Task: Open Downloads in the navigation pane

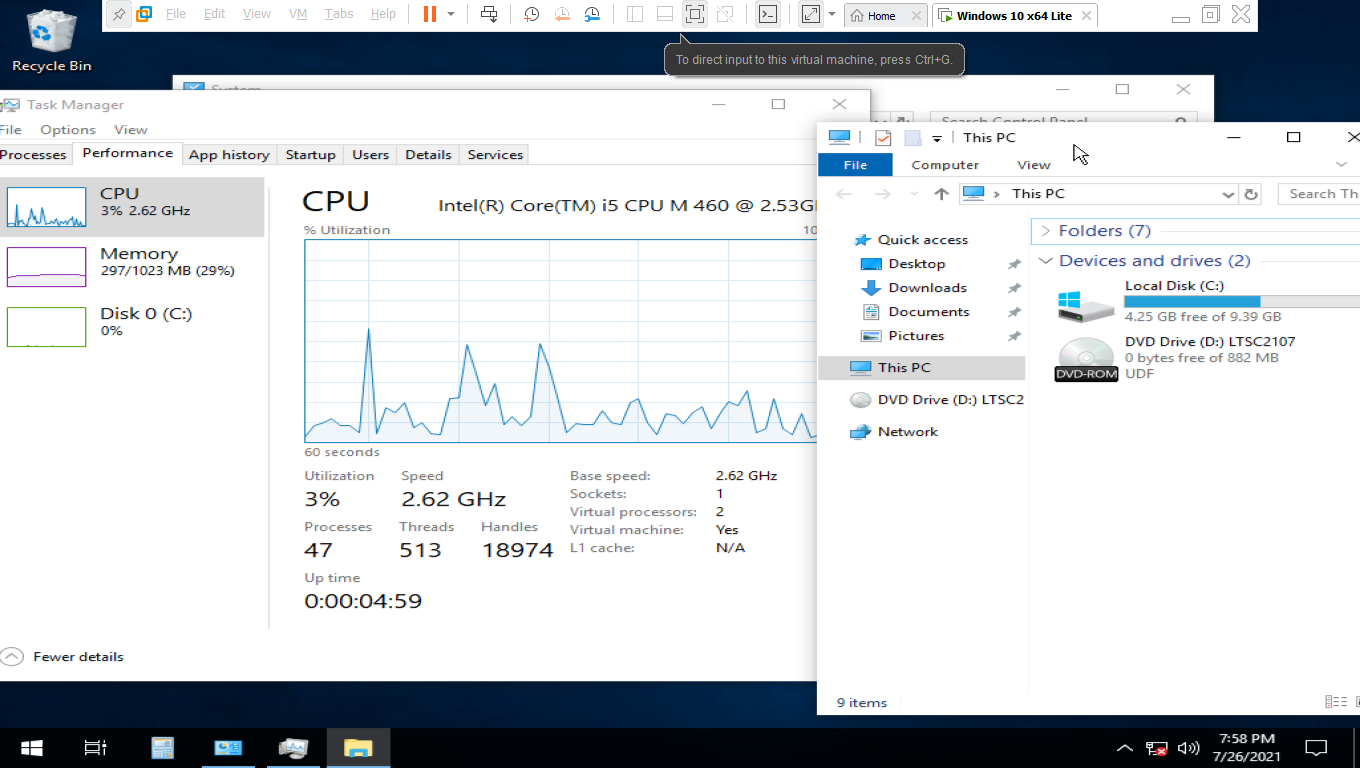Action: [x=927, y=288]
